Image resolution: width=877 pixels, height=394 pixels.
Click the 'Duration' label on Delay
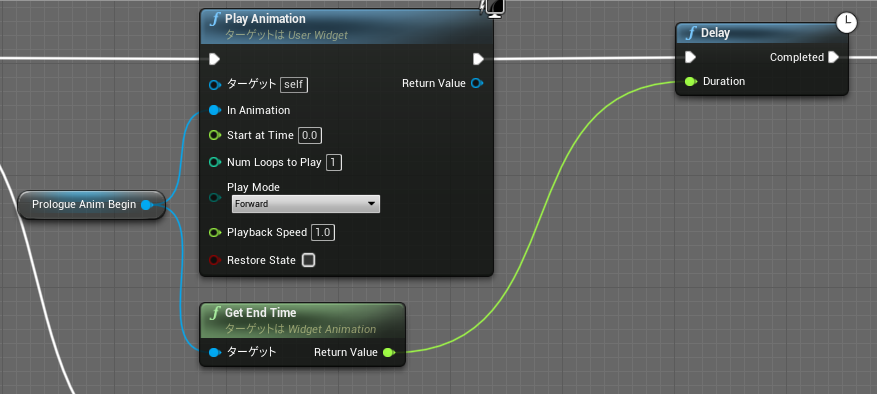pyautogui.click(x=724, y=82)
